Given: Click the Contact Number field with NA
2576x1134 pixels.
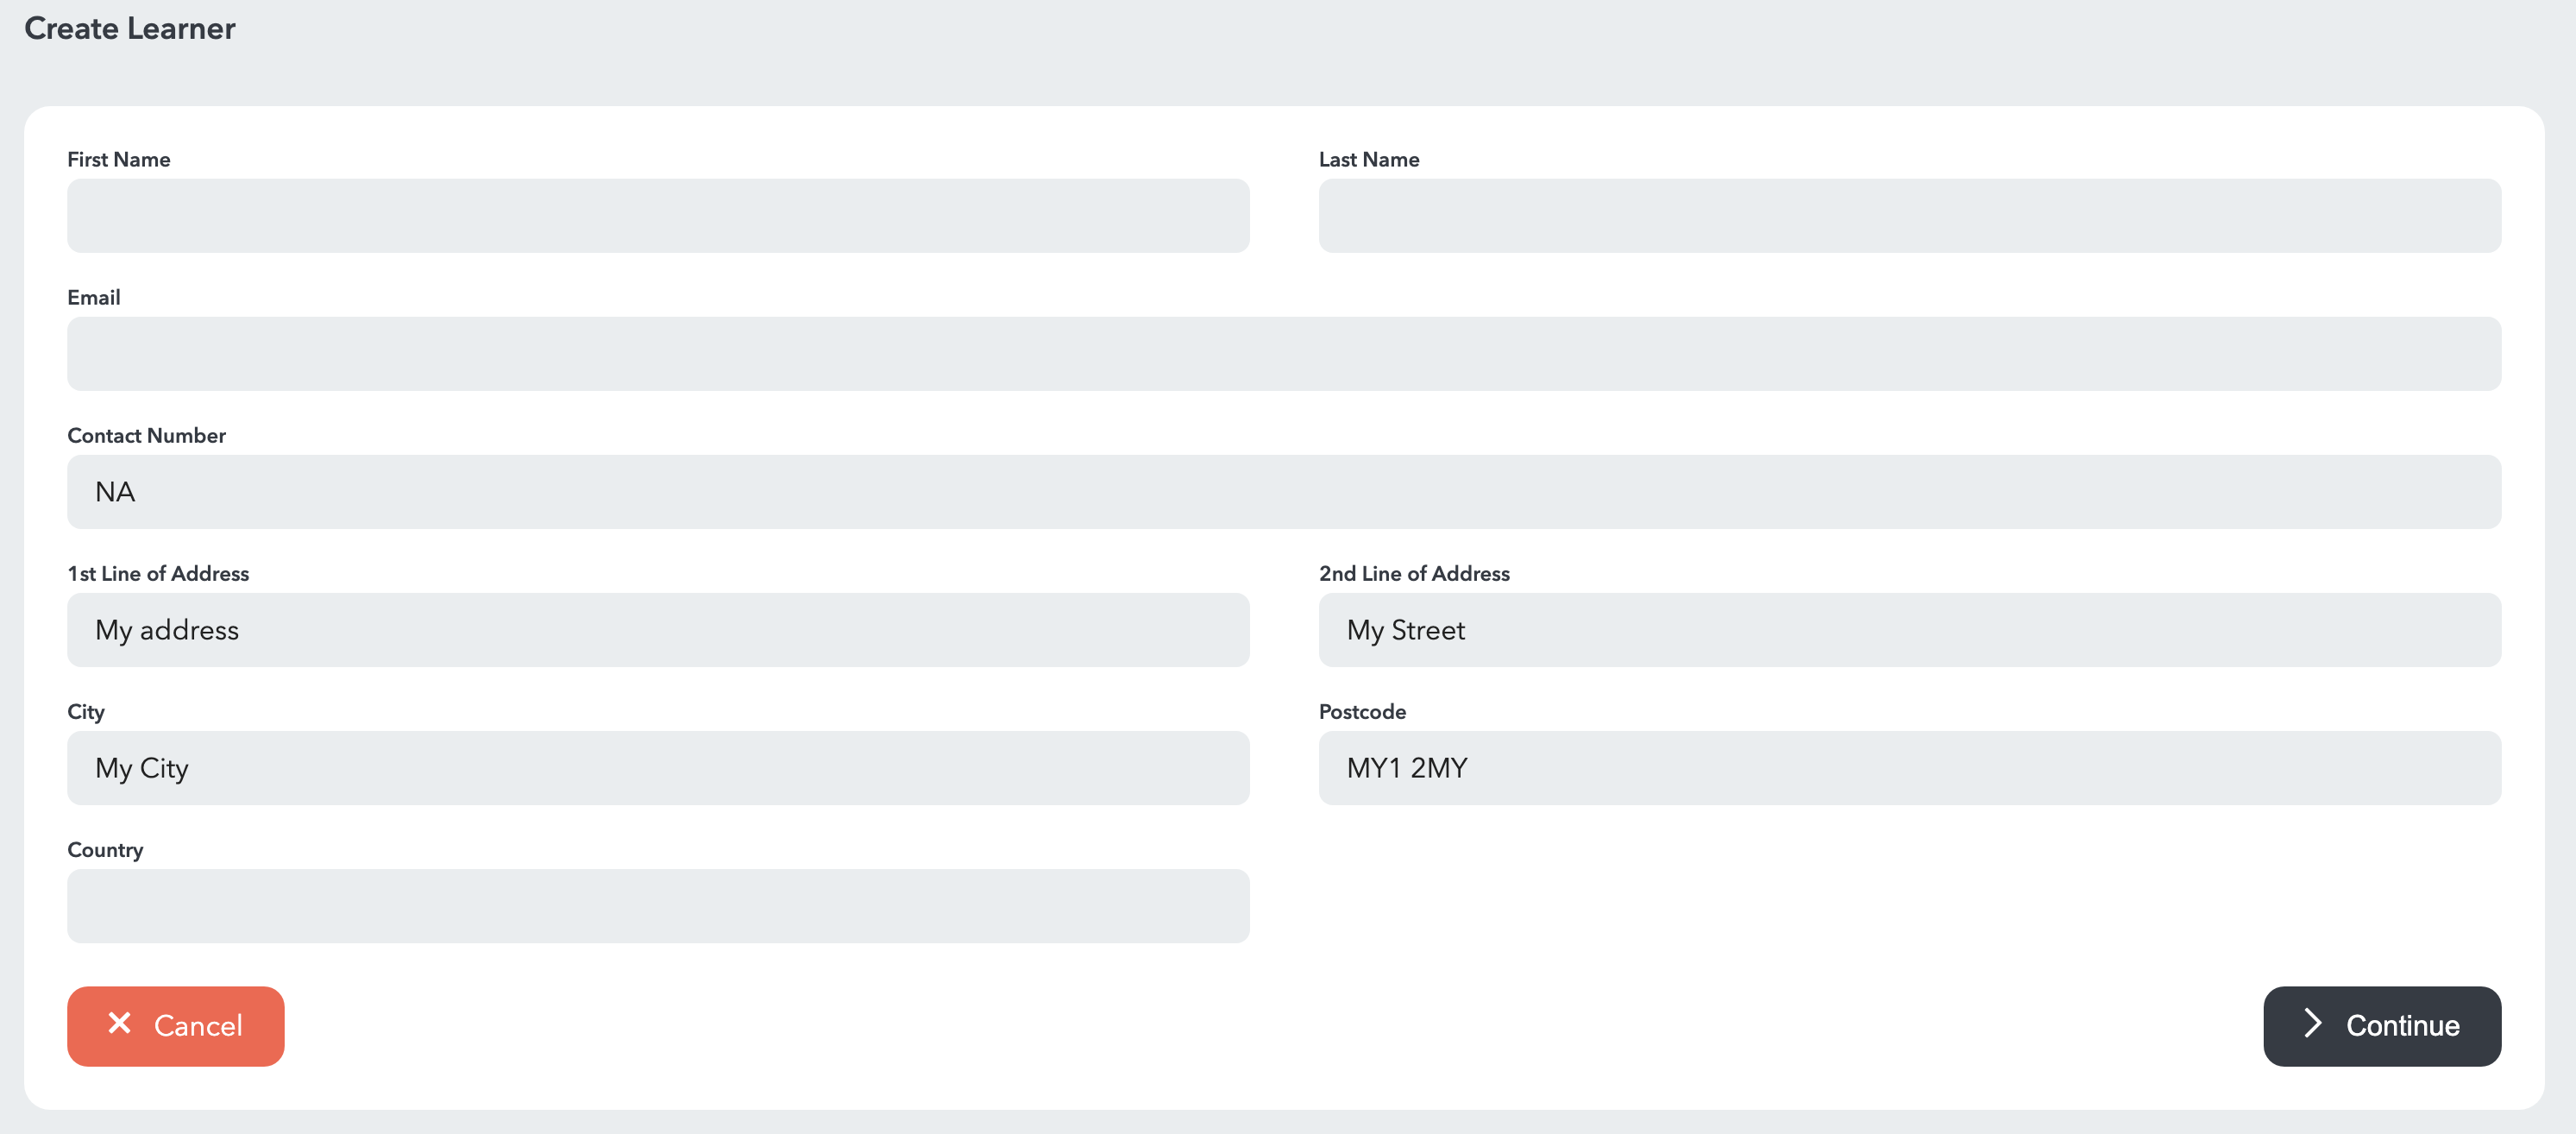Looking at the screenshot, I should tap(1284, 491).
